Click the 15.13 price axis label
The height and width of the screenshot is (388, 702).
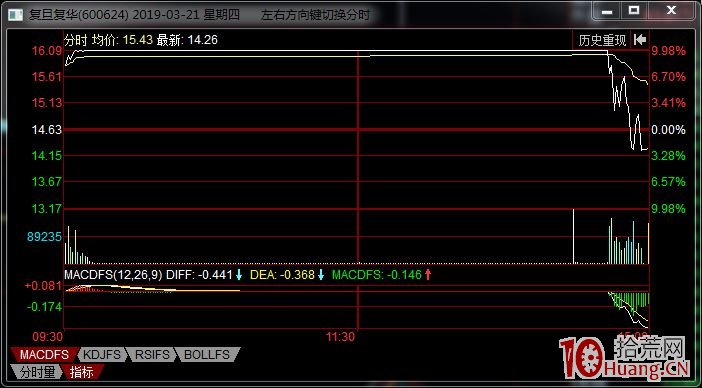point(47,103)
